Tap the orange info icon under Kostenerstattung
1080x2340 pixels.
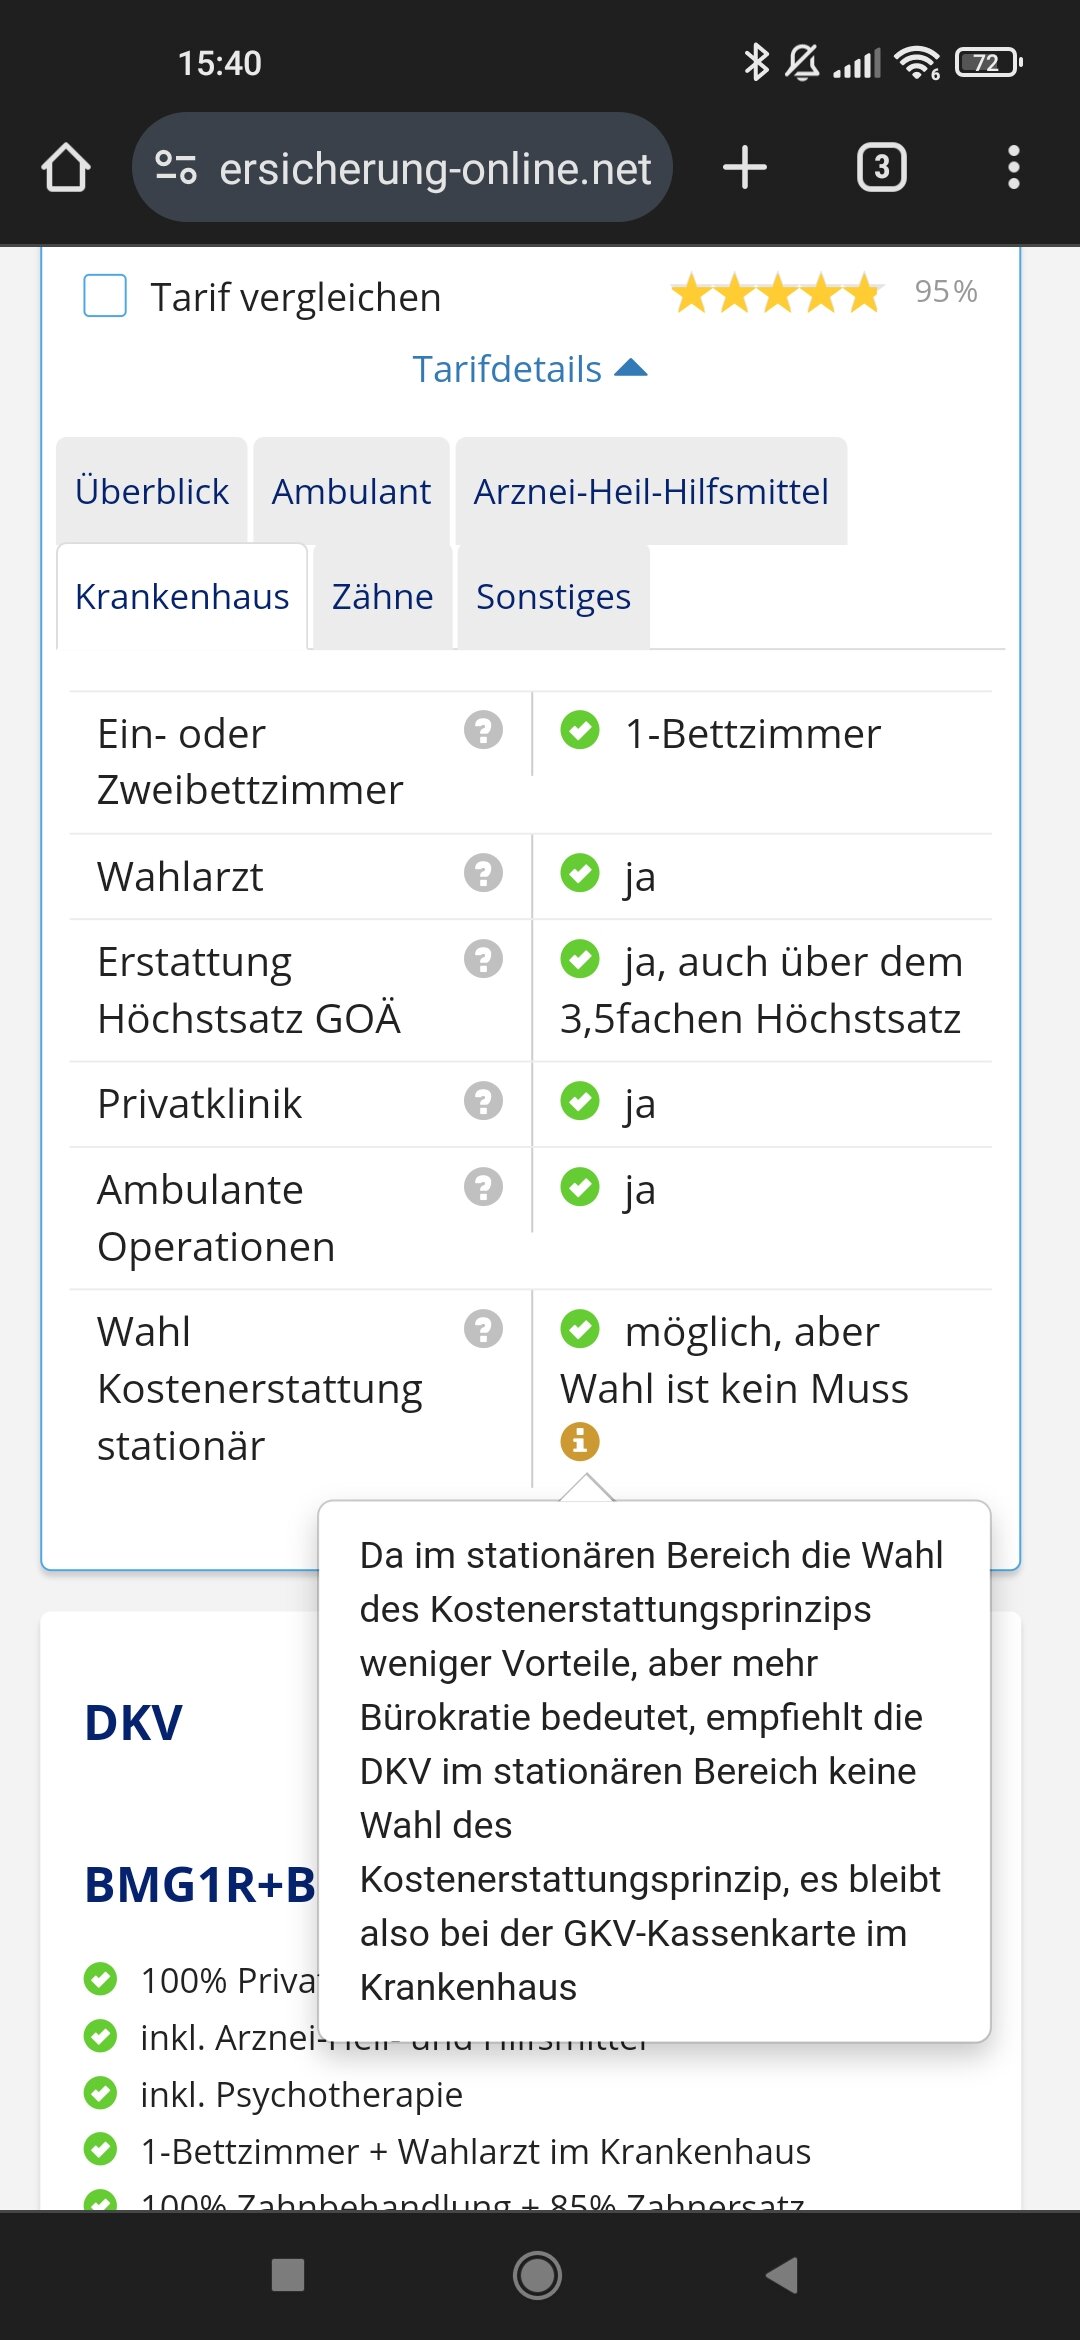click(x=580, y=1442)
